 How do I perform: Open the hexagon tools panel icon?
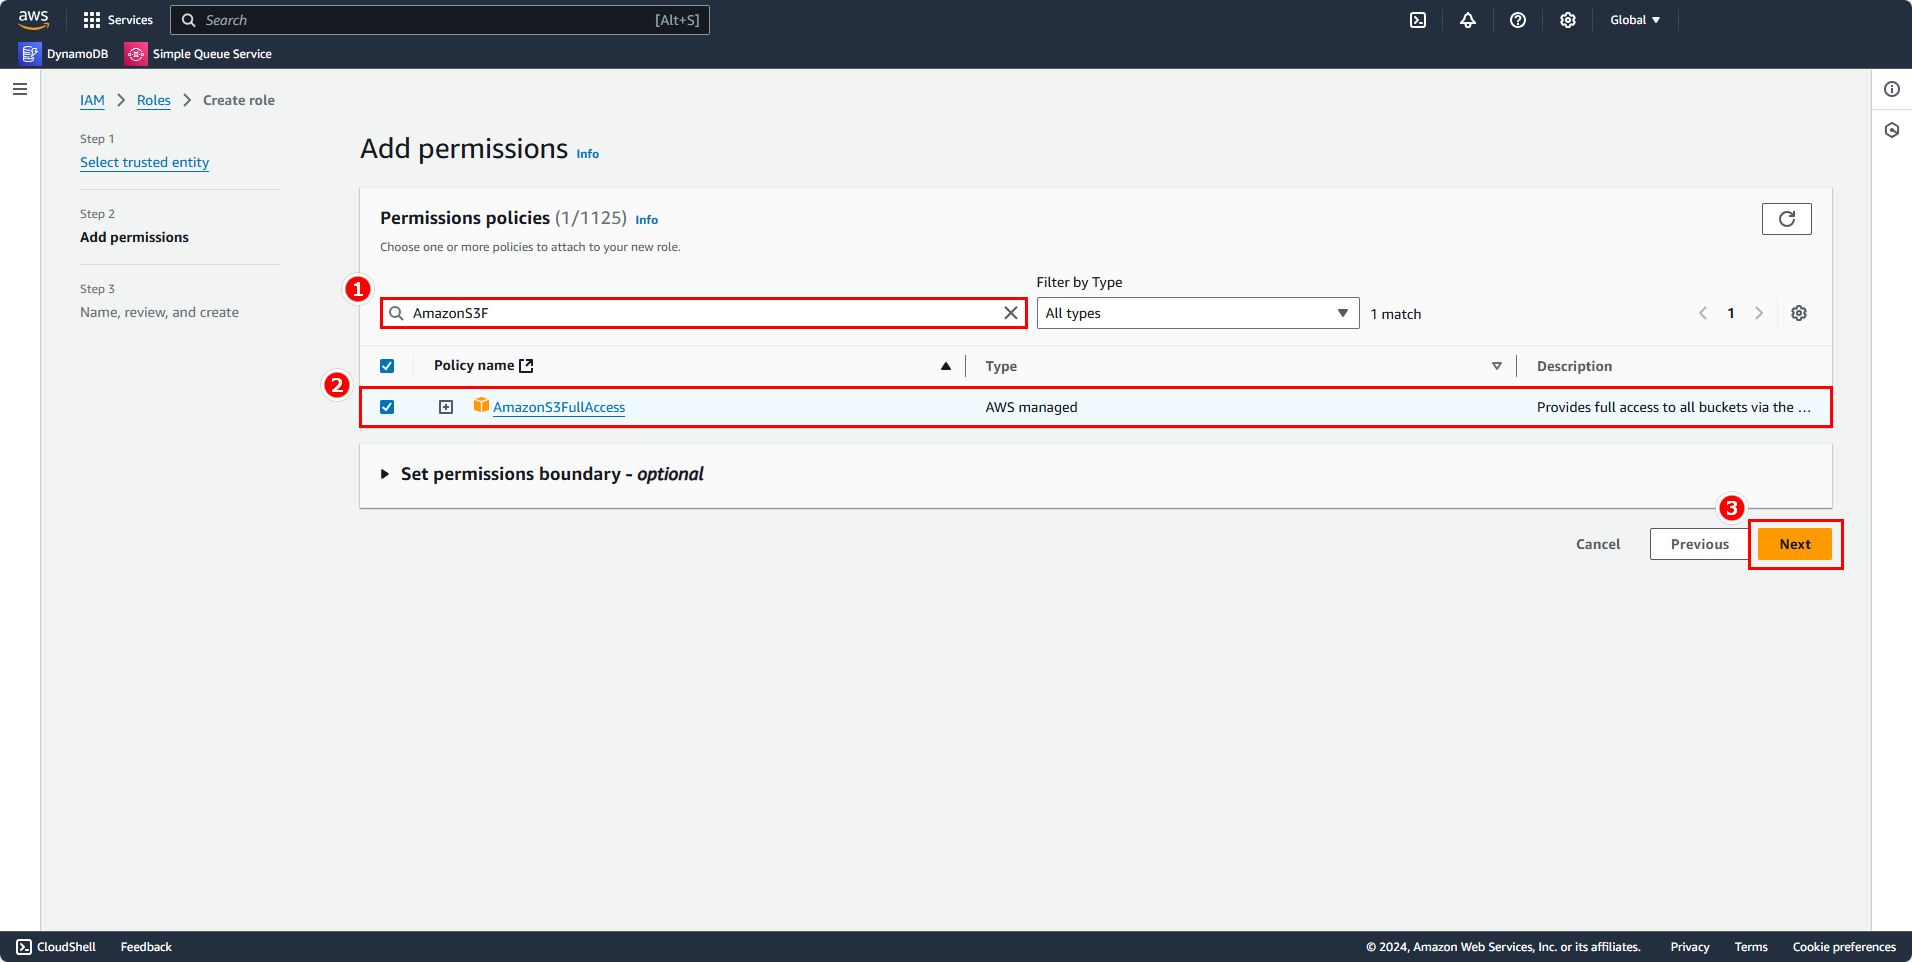click(x=1892, y=130)
